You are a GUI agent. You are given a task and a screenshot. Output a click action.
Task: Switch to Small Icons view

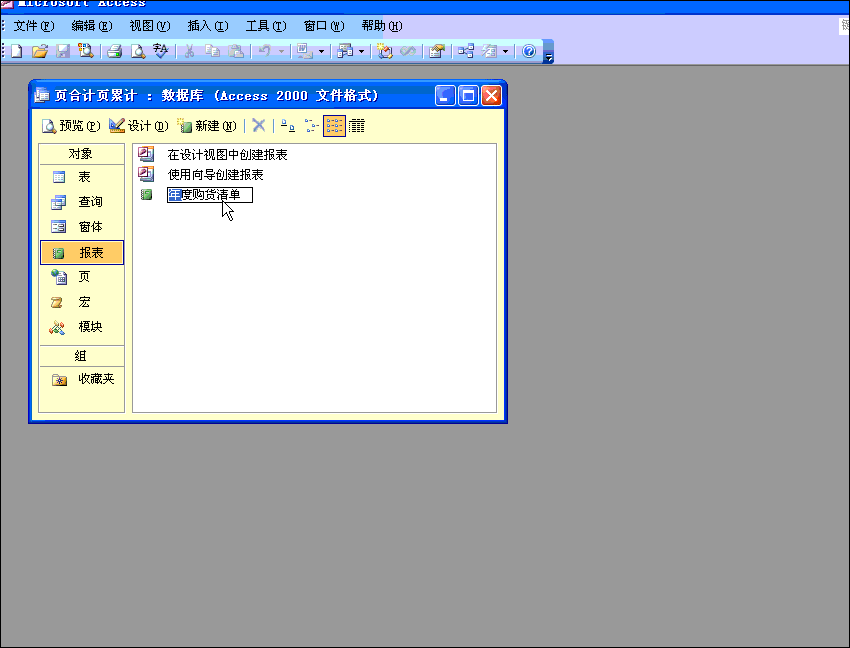[311, 126]
